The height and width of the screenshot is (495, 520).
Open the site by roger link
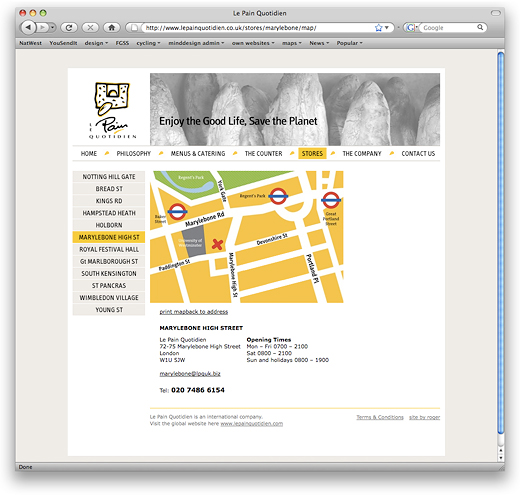(x=425, y=417)
